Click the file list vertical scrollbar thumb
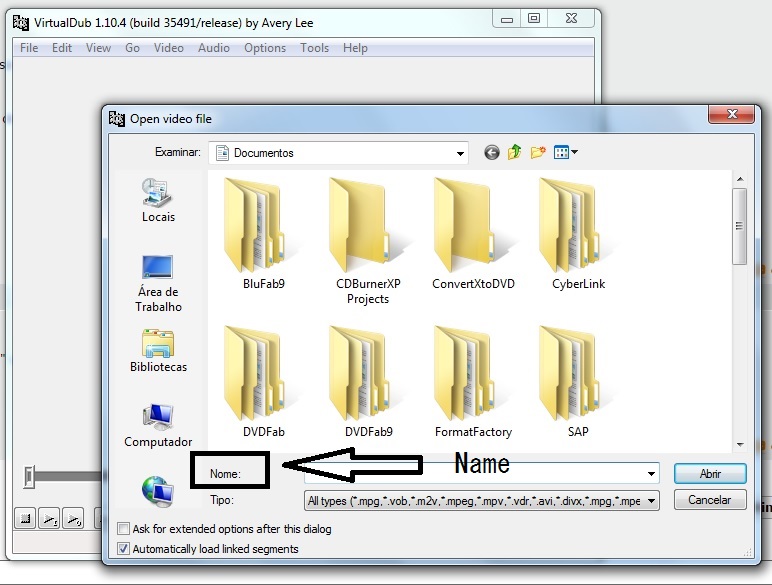Viewport: 772px width, 585px height. [x=740, y=226]
